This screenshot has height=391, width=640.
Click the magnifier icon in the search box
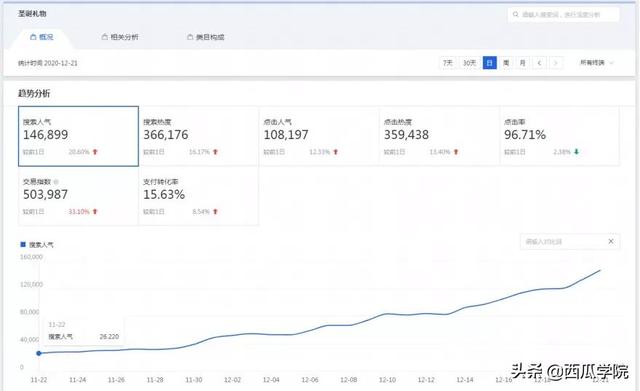(x=516, y=15)
